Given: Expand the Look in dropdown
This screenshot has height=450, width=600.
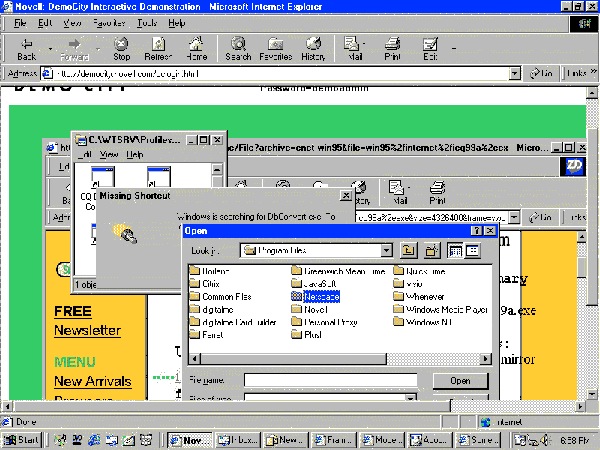Looking at the screenshot, I should (386, 251).
